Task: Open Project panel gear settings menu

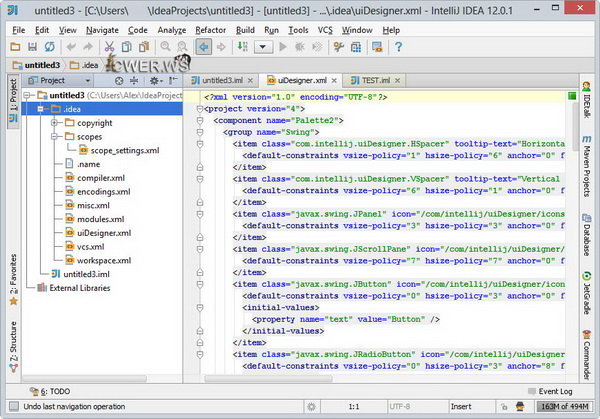Action: coord(155,81)
